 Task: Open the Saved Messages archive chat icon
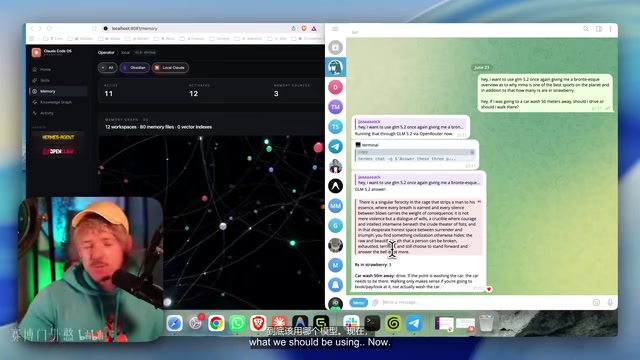point(336,47)
